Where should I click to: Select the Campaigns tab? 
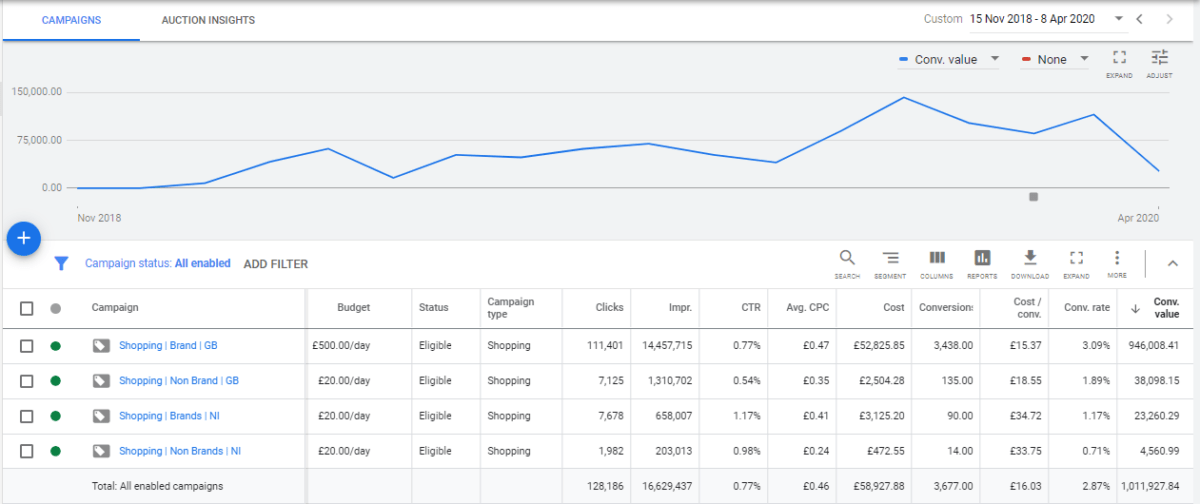tap(71, 20)
